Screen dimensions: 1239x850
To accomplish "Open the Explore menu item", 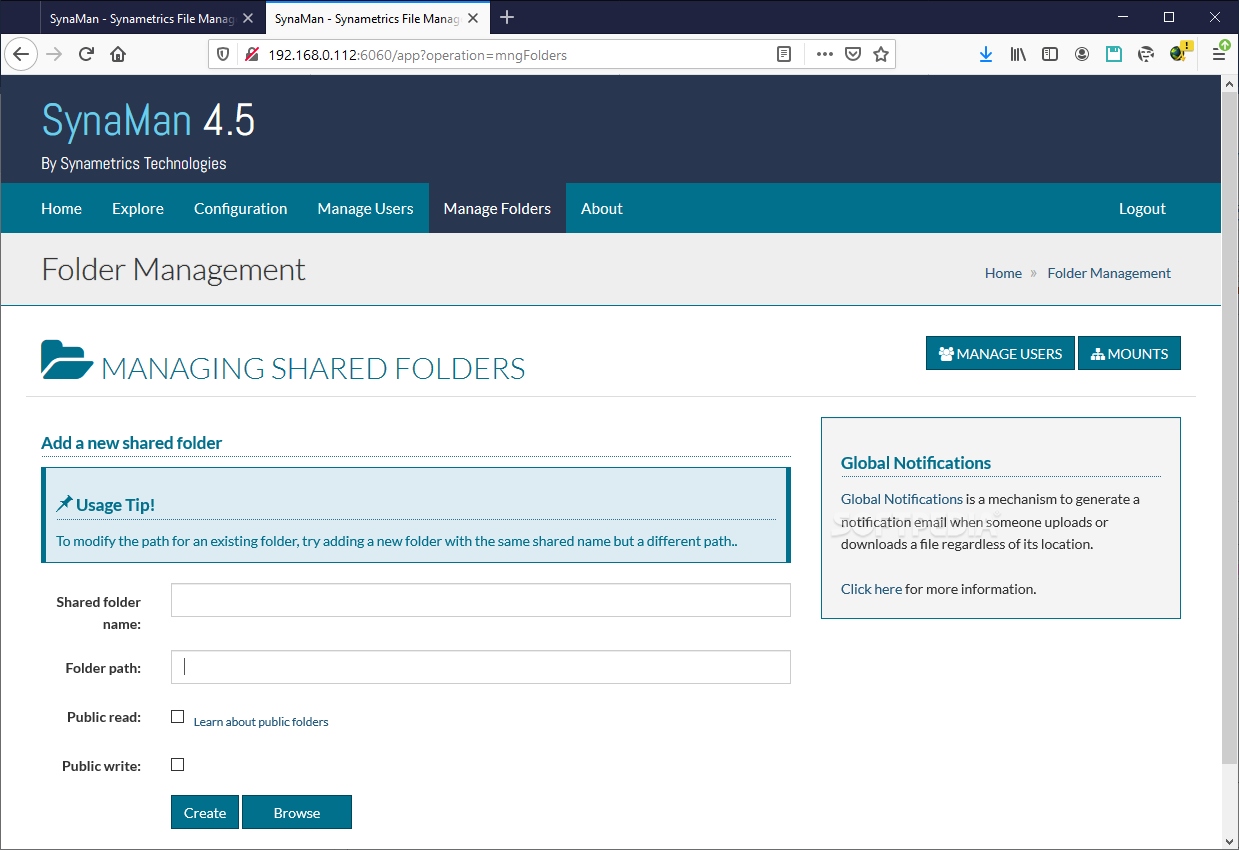I will 138,208.
